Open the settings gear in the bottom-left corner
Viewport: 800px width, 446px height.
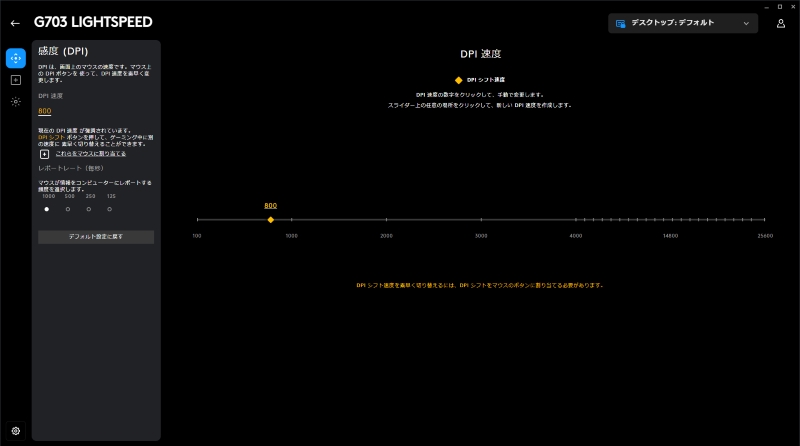click(16, 431)
